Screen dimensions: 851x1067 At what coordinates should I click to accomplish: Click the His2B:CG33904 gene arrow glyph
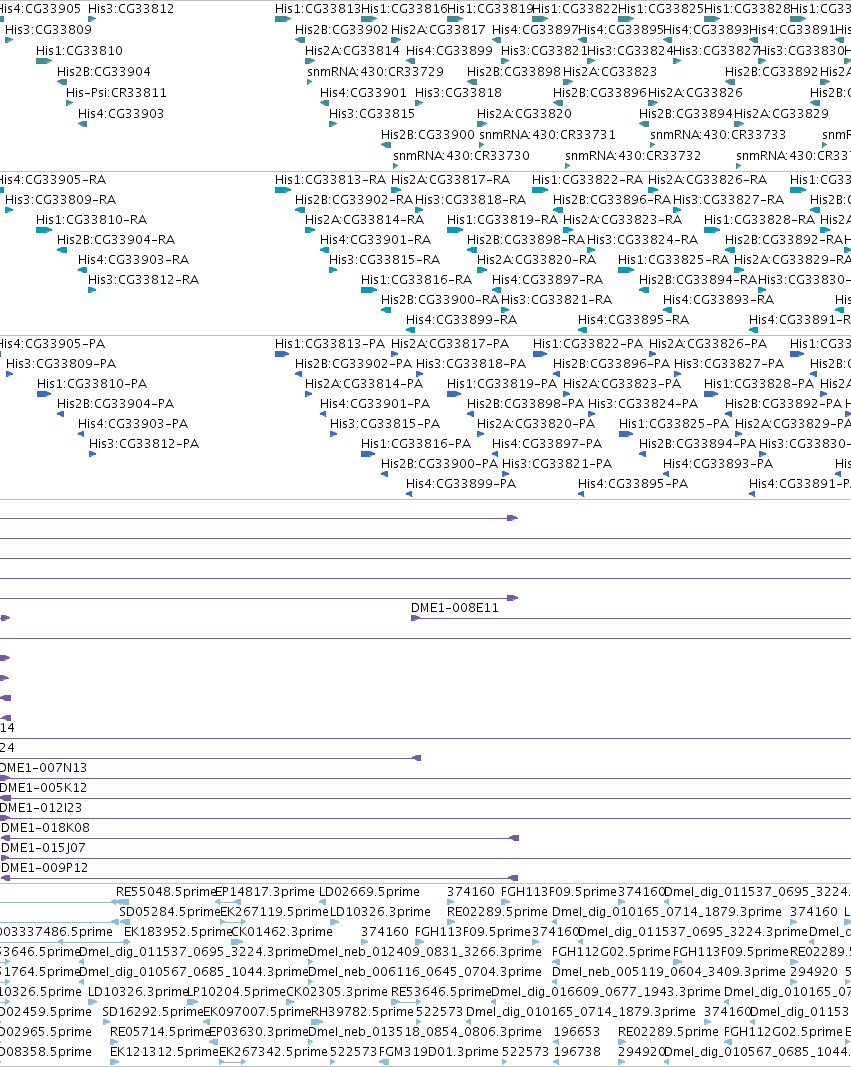pyautogui.click(x=62, y=82)
